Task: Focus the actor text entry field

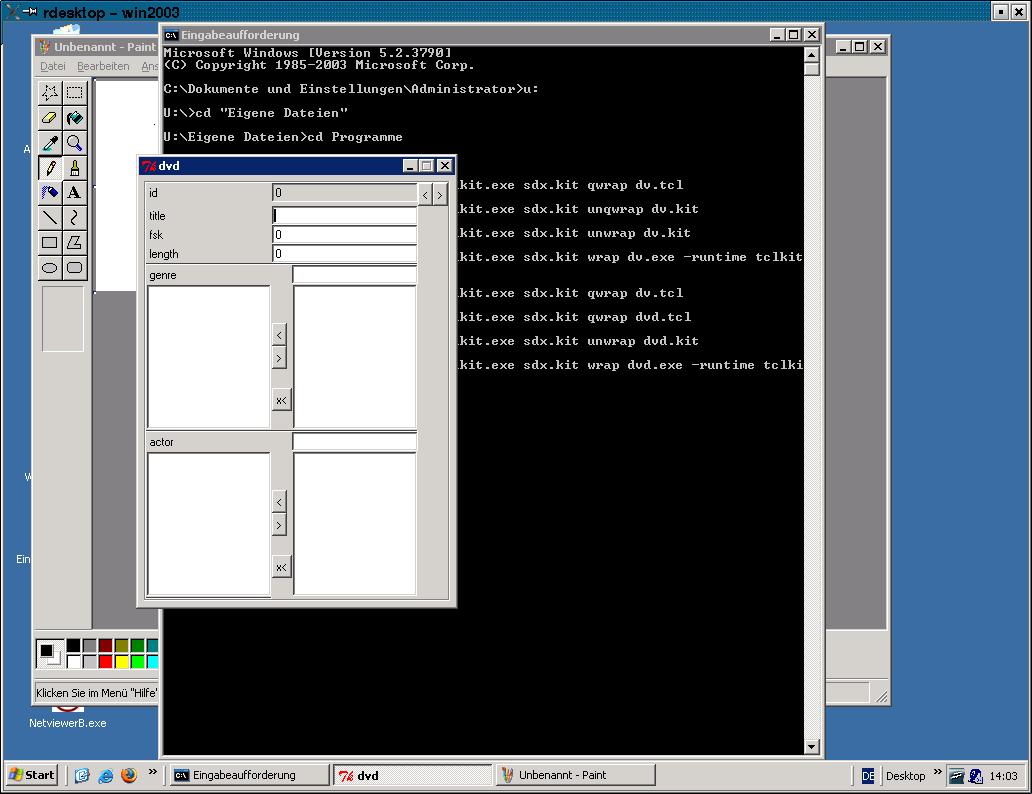Action: [x=355, y=442]
